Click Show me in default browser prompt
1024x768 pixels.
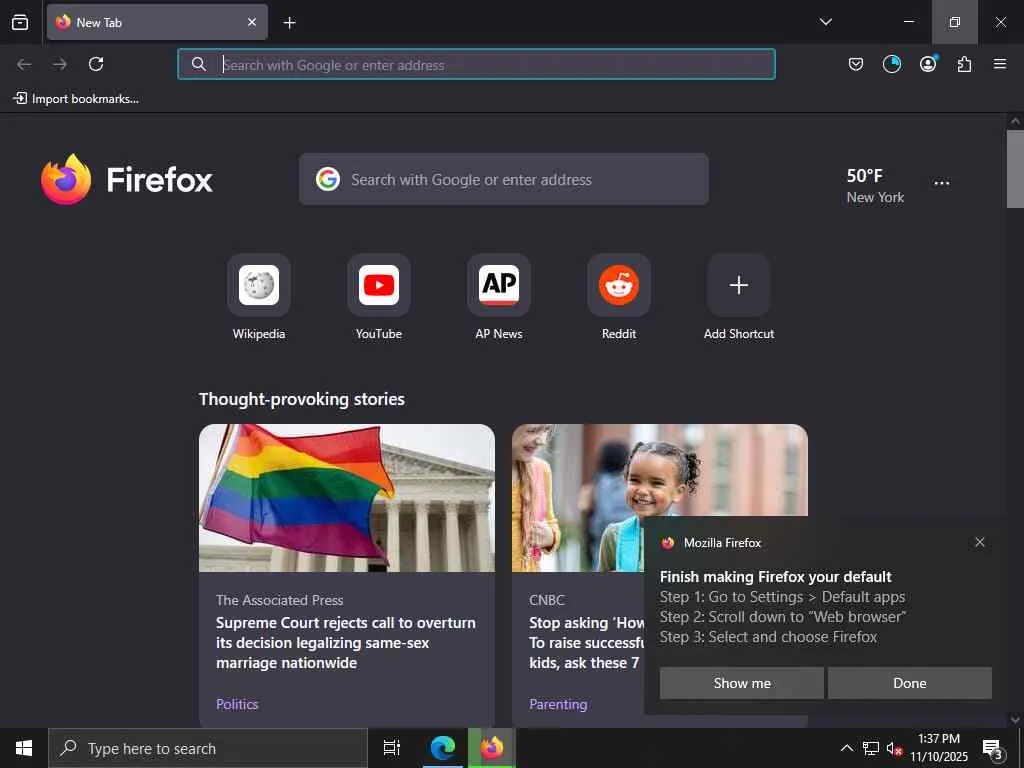[742, 683]
